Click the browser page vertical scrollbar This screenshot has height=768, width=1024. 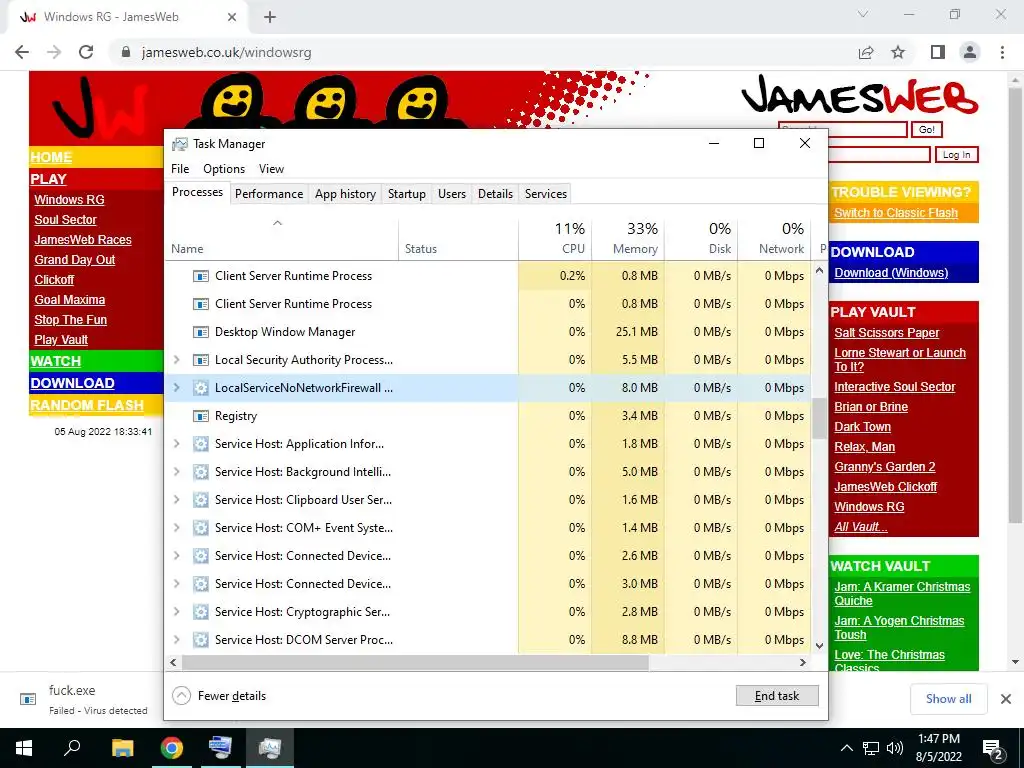point(1015,307)
